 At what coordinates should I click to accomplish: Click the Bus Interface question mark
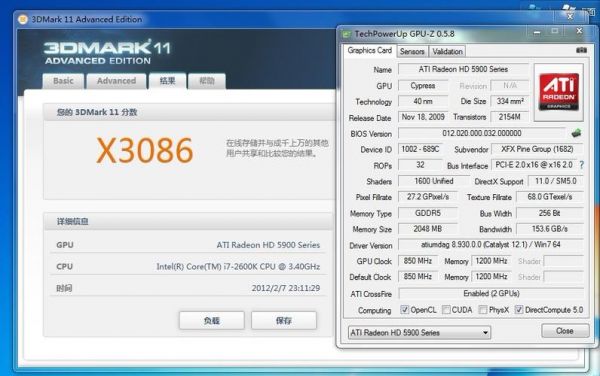pyautogui.click(x=582, y=165)
